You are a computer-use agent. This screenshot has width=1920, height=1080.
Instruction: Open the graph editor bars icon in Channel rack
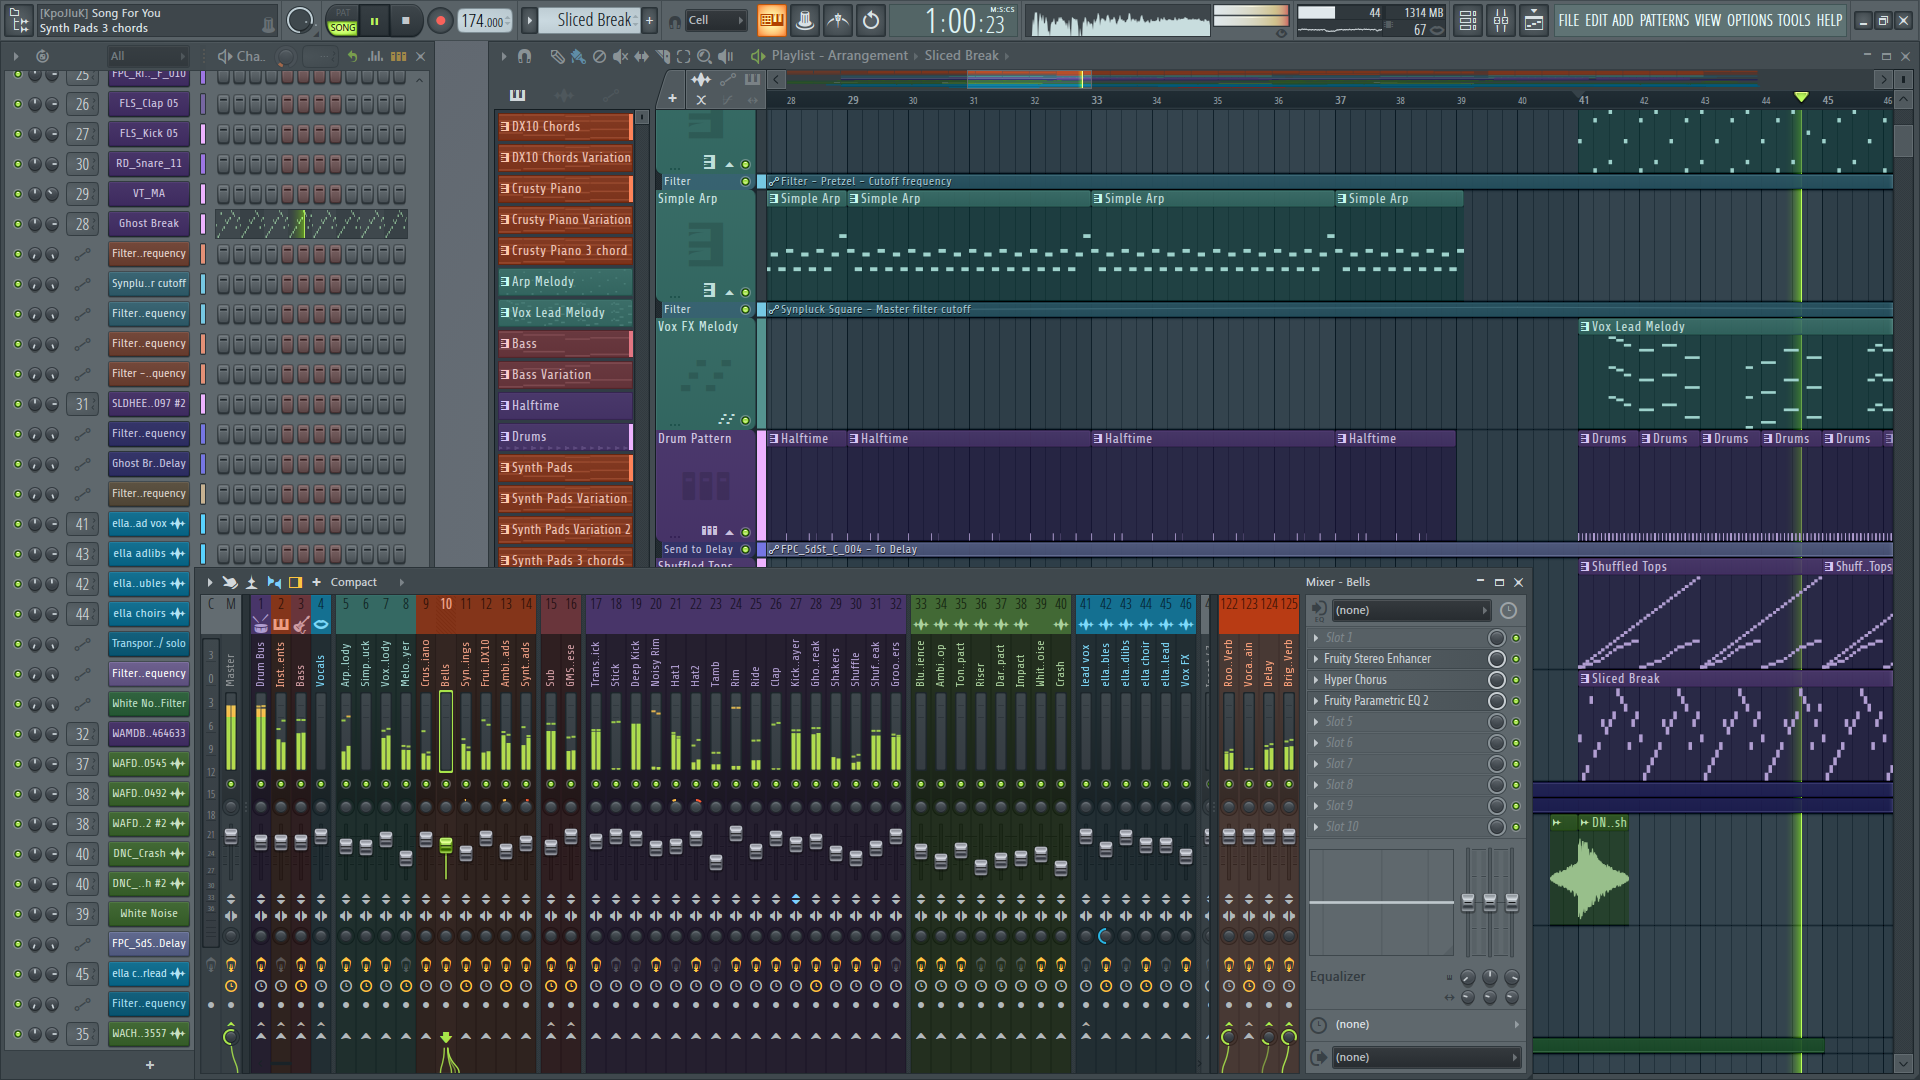(x=375, y=56)
